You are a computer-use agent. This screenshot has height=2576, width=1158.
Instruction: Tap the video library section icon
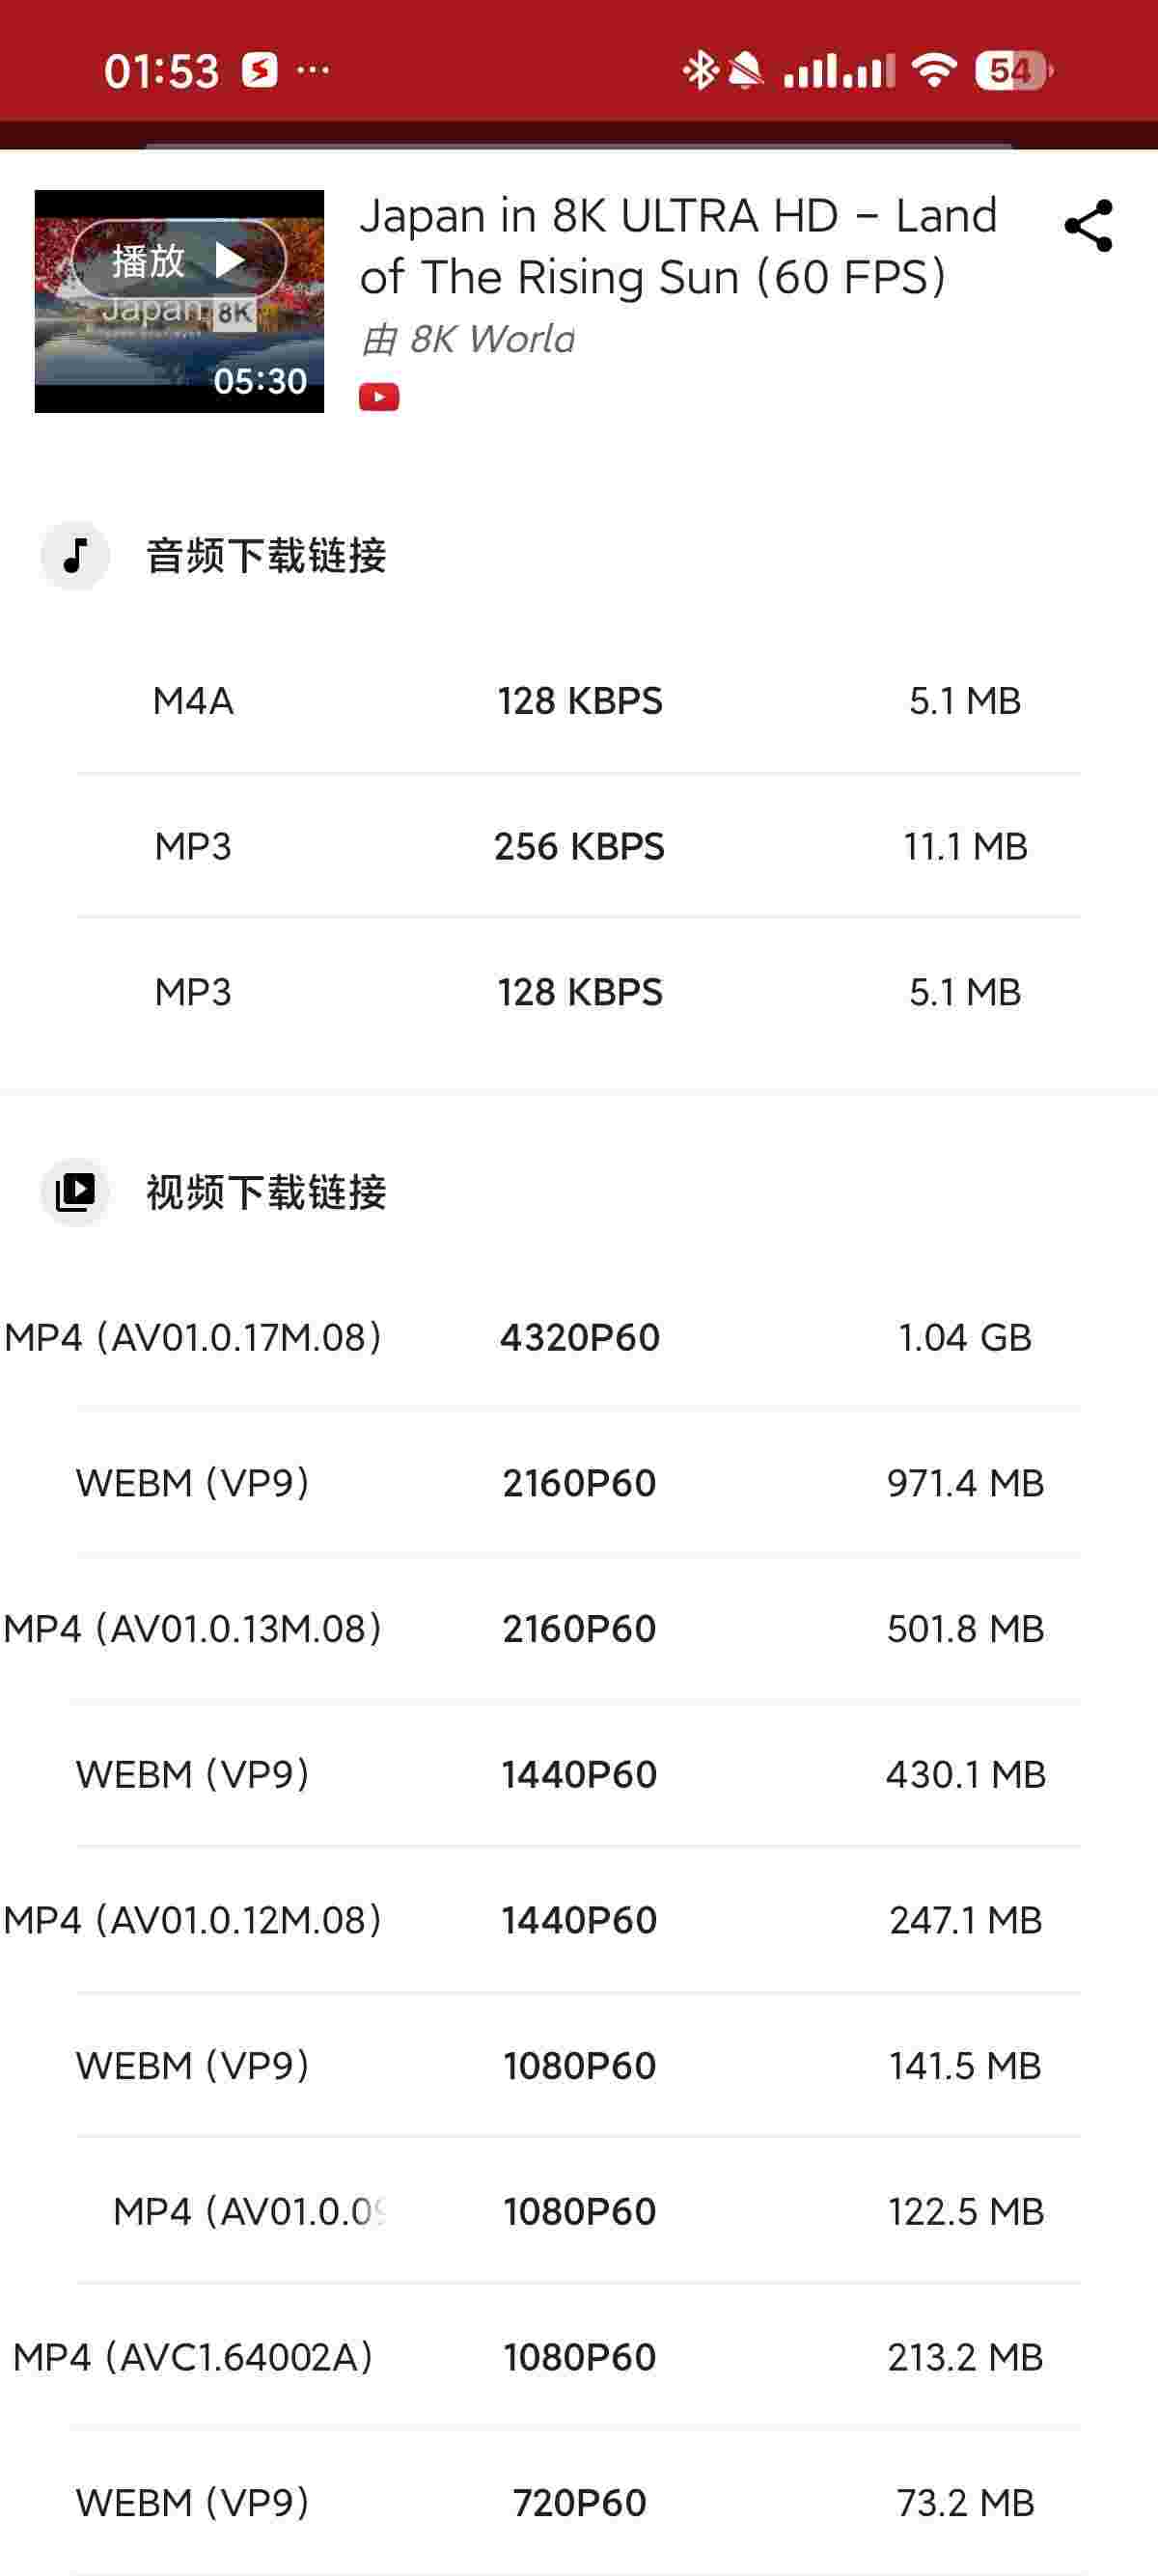tap(75, 1191)
